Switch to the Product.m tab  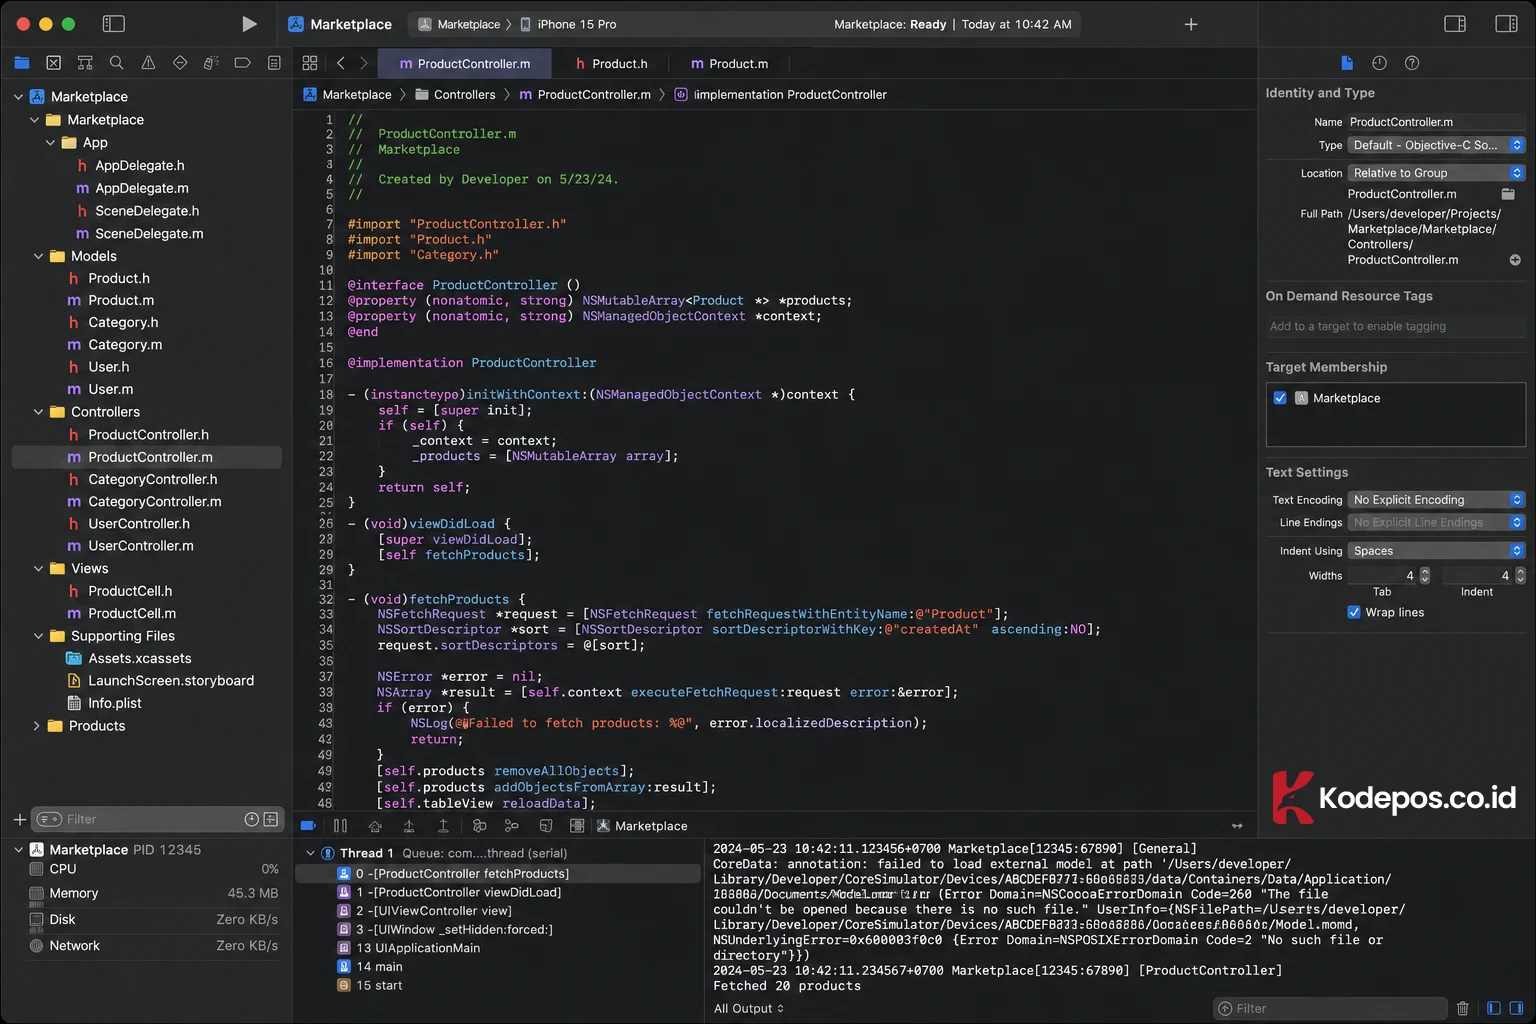[x=730, y=63]
